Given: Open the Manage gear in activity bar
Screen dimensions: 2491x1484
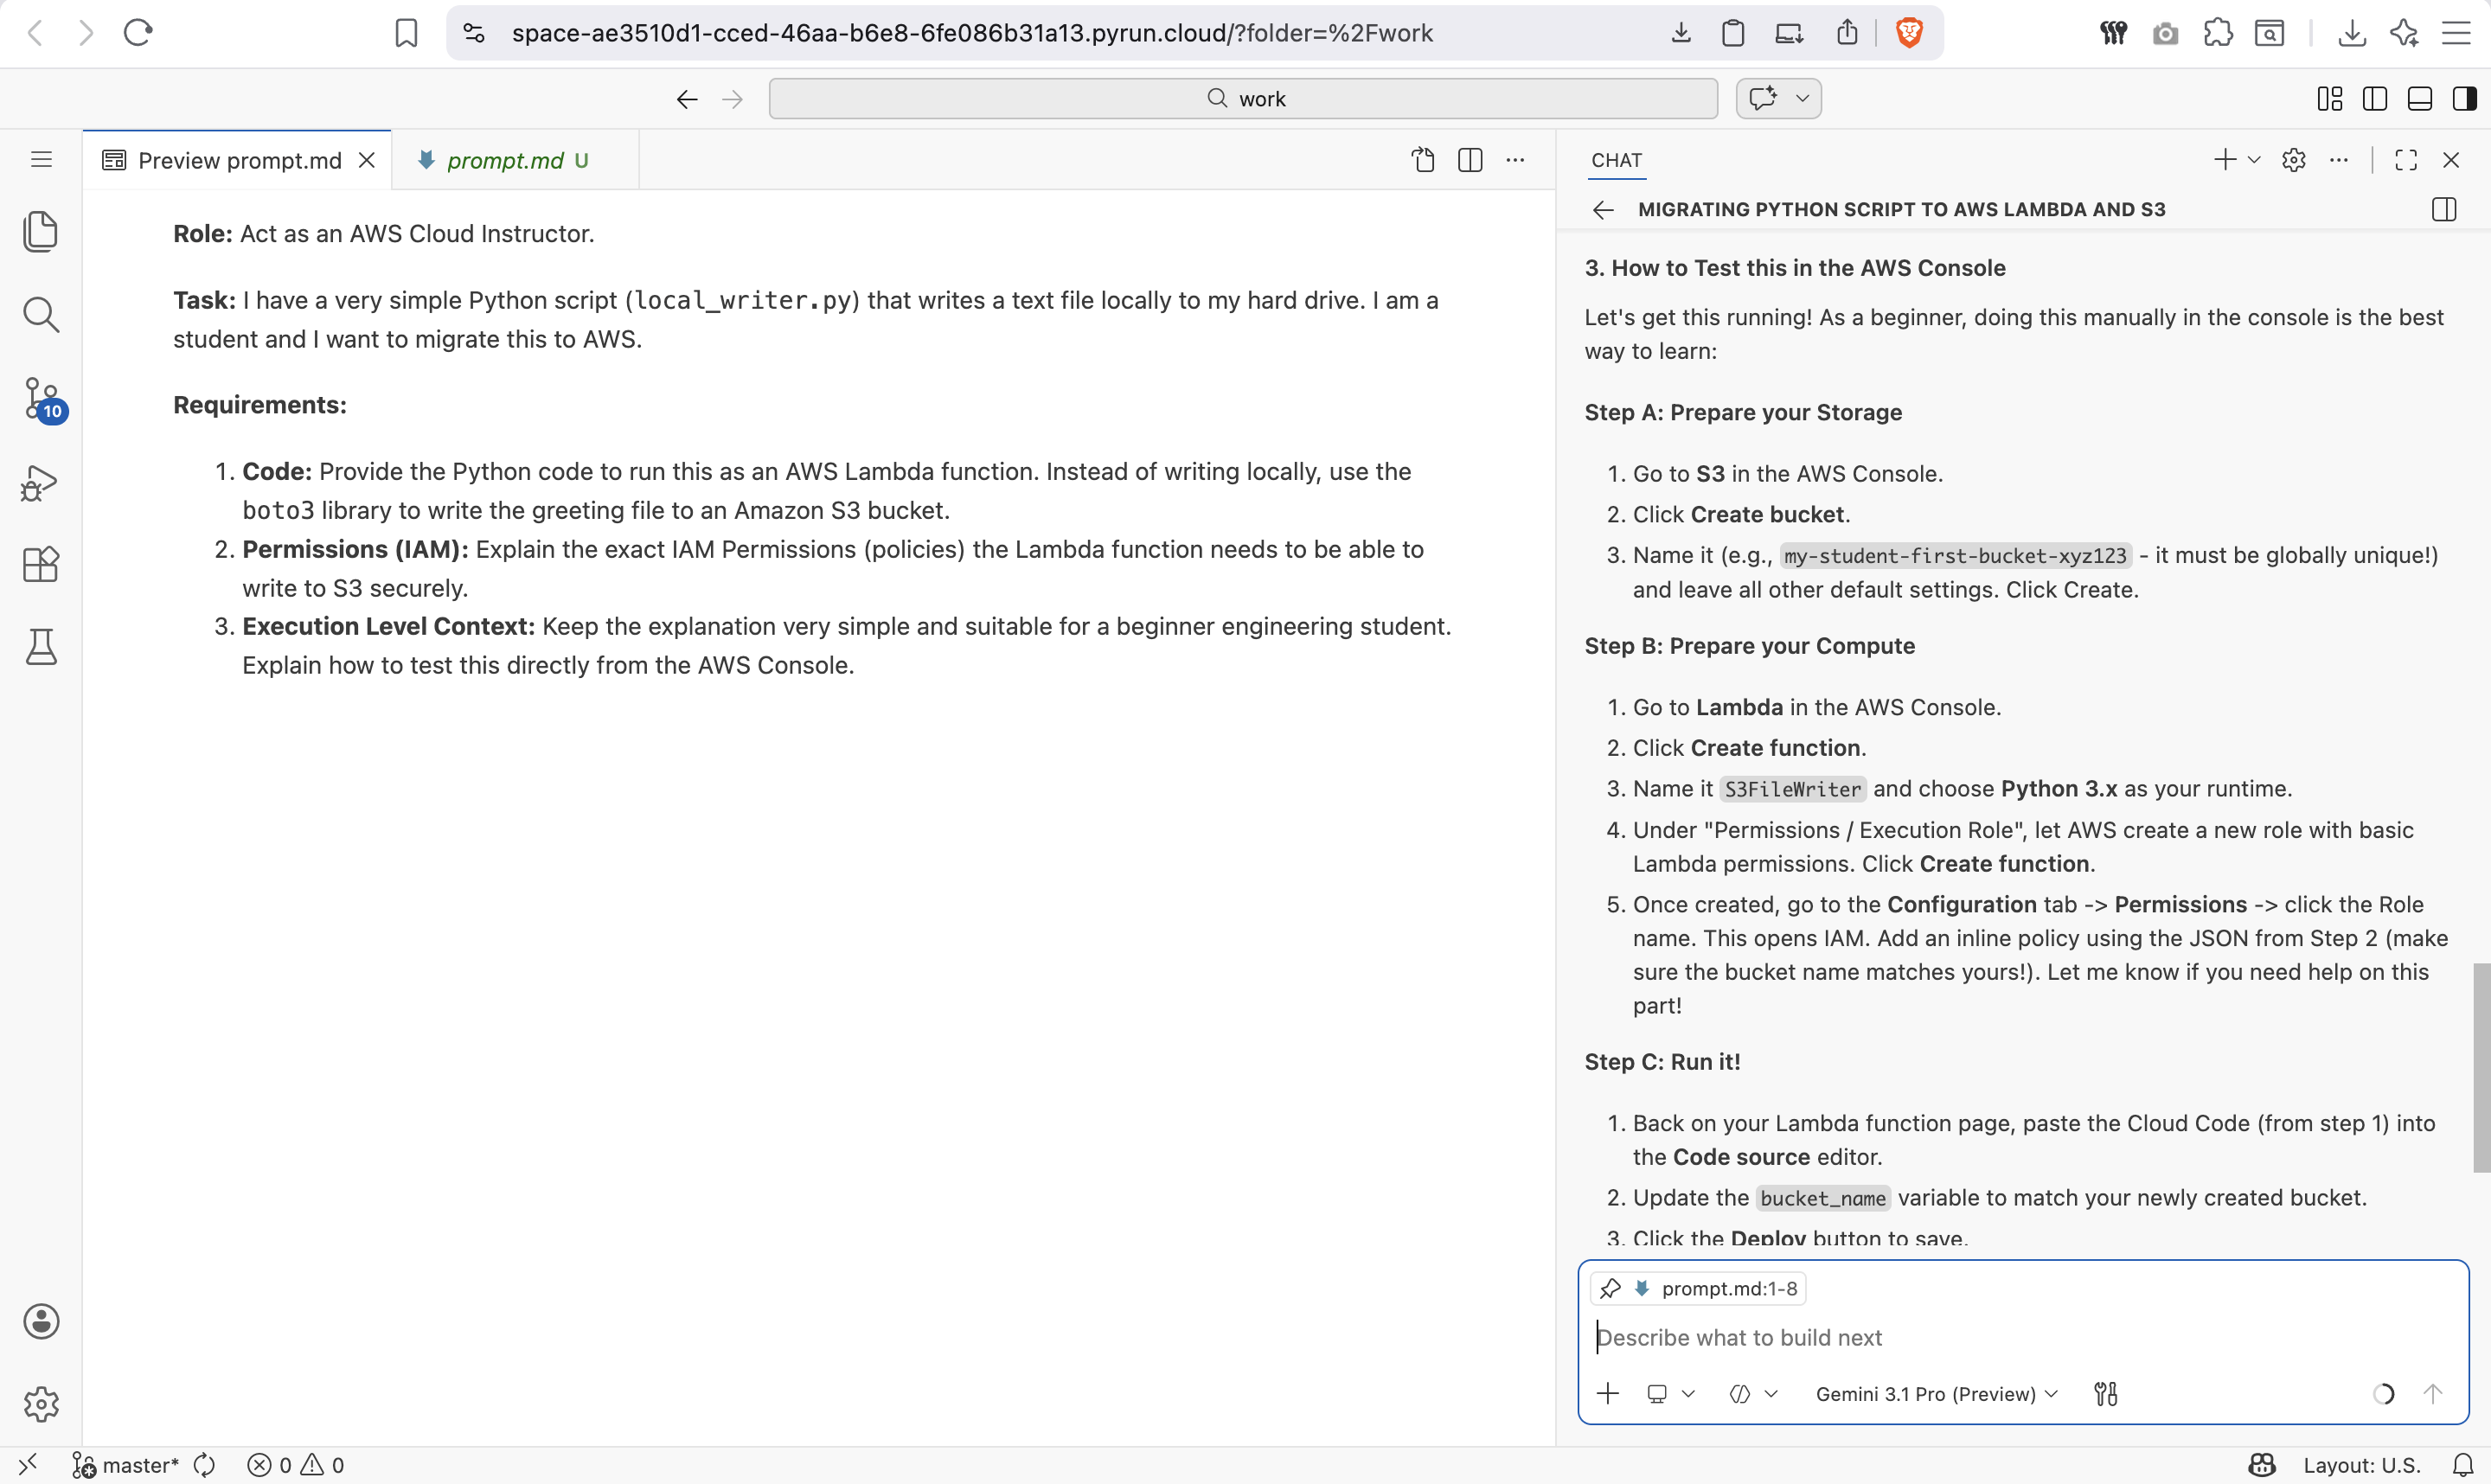Looking at the screenshot, I should pos(41,1404).
